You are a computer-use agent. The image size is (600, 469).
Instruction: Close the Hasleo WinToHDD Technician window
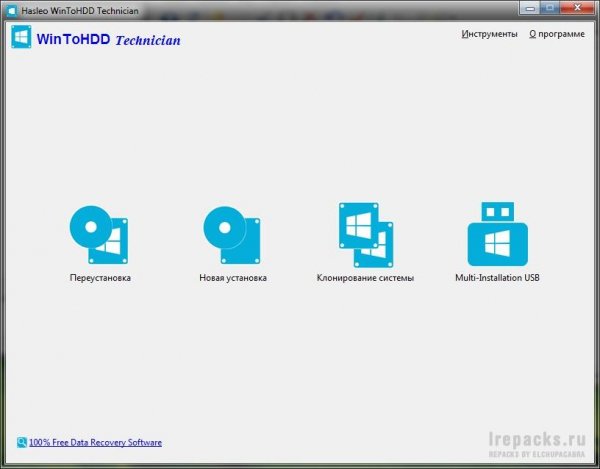click(577, 8)
